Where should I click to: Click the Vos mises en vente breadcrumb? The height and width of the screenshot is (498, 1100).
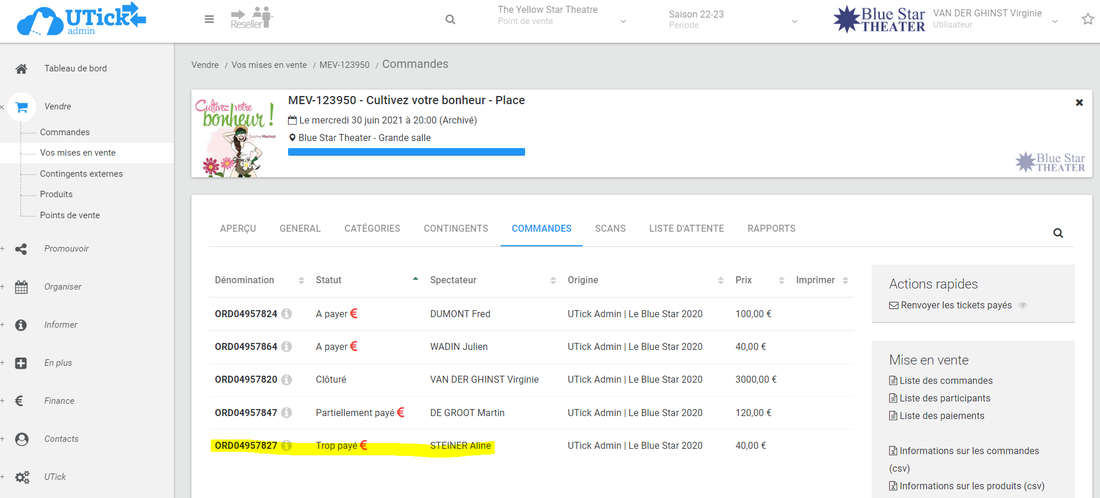(x=269, y=65)
